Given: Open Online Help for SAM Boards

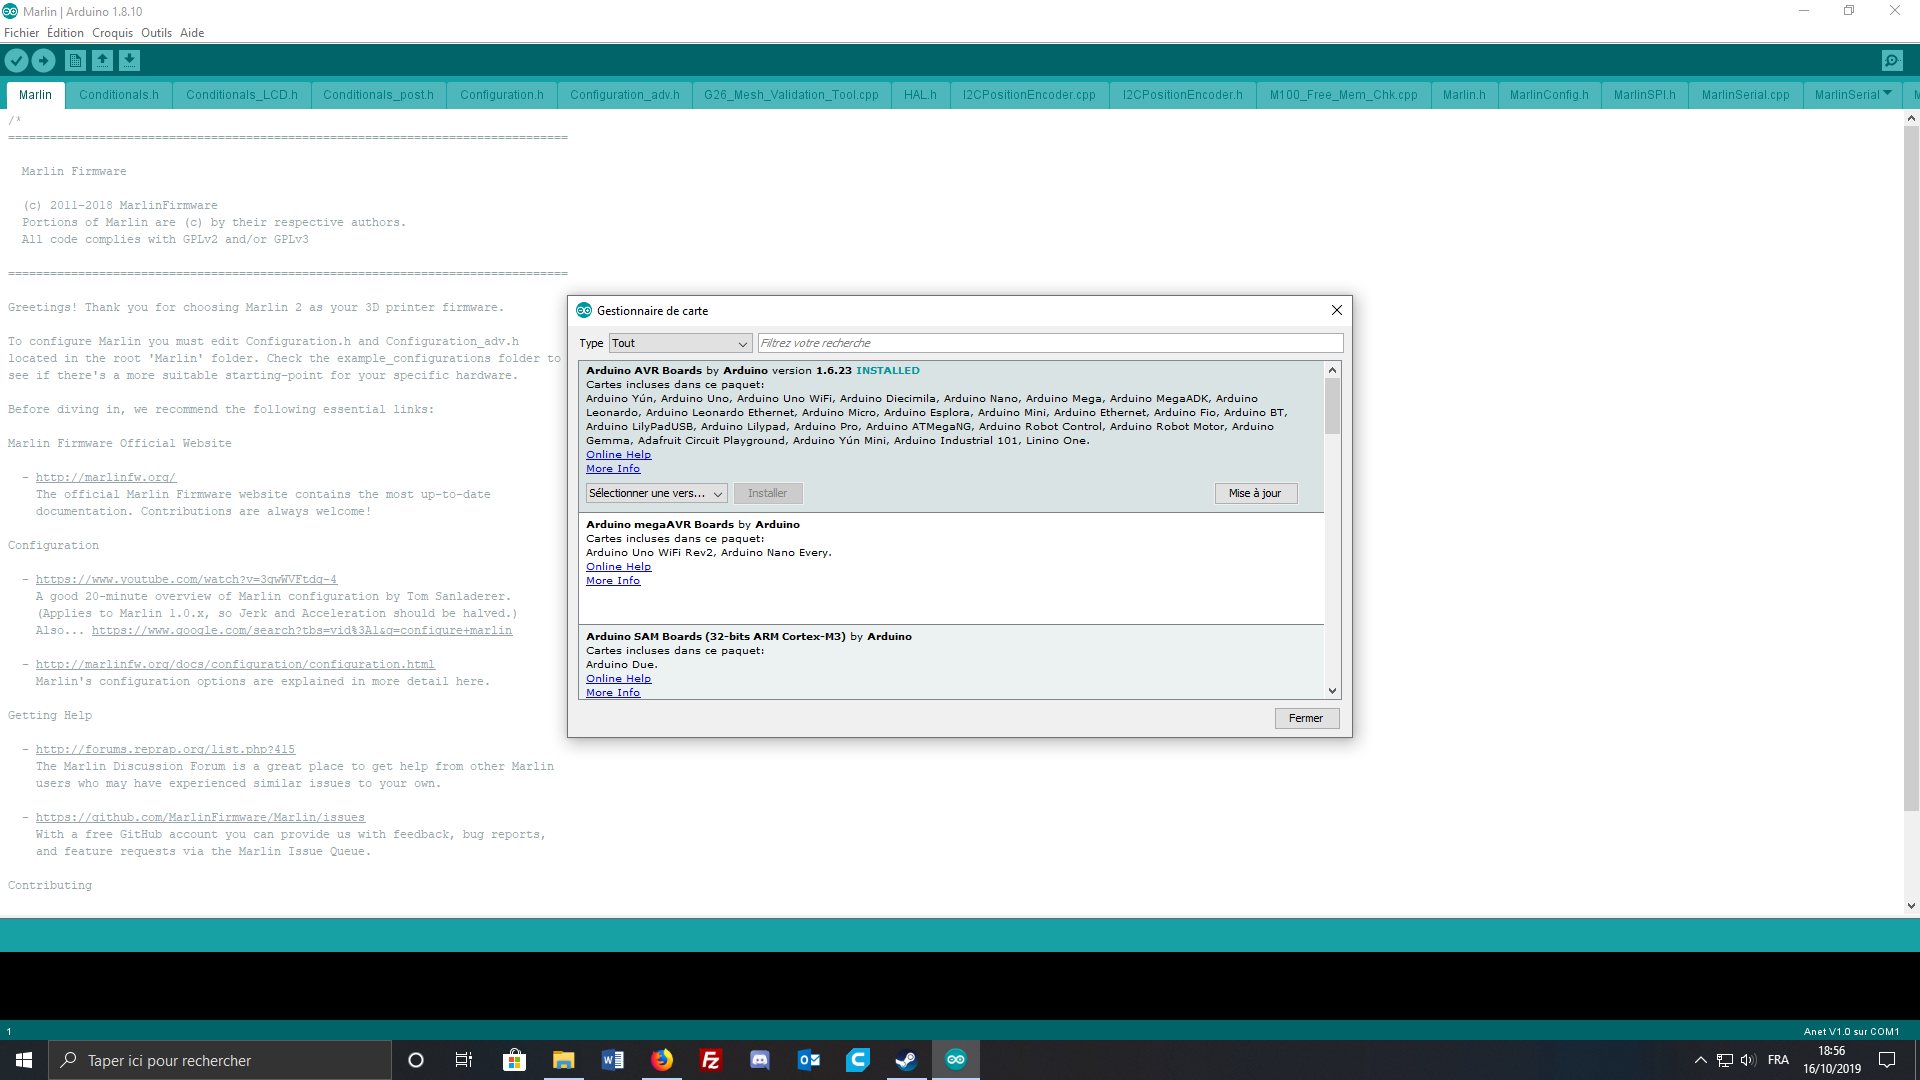Looking at the screenshot, I should point(618,678).
